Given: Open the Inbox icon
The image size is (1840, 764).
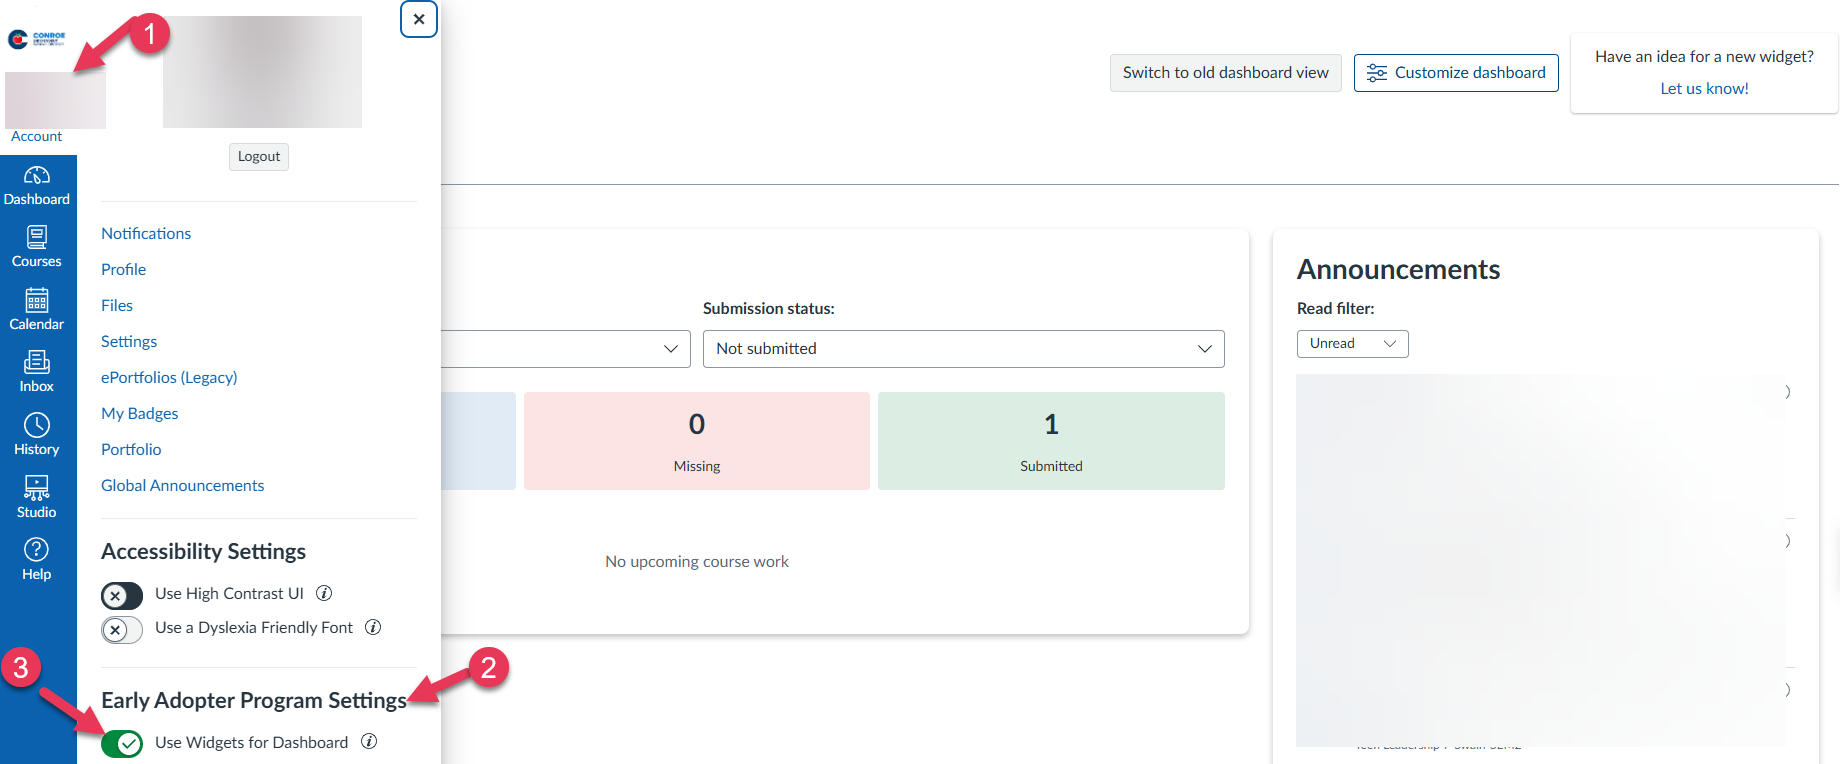Looking at the screenshot, I should (x=37, y=372).
